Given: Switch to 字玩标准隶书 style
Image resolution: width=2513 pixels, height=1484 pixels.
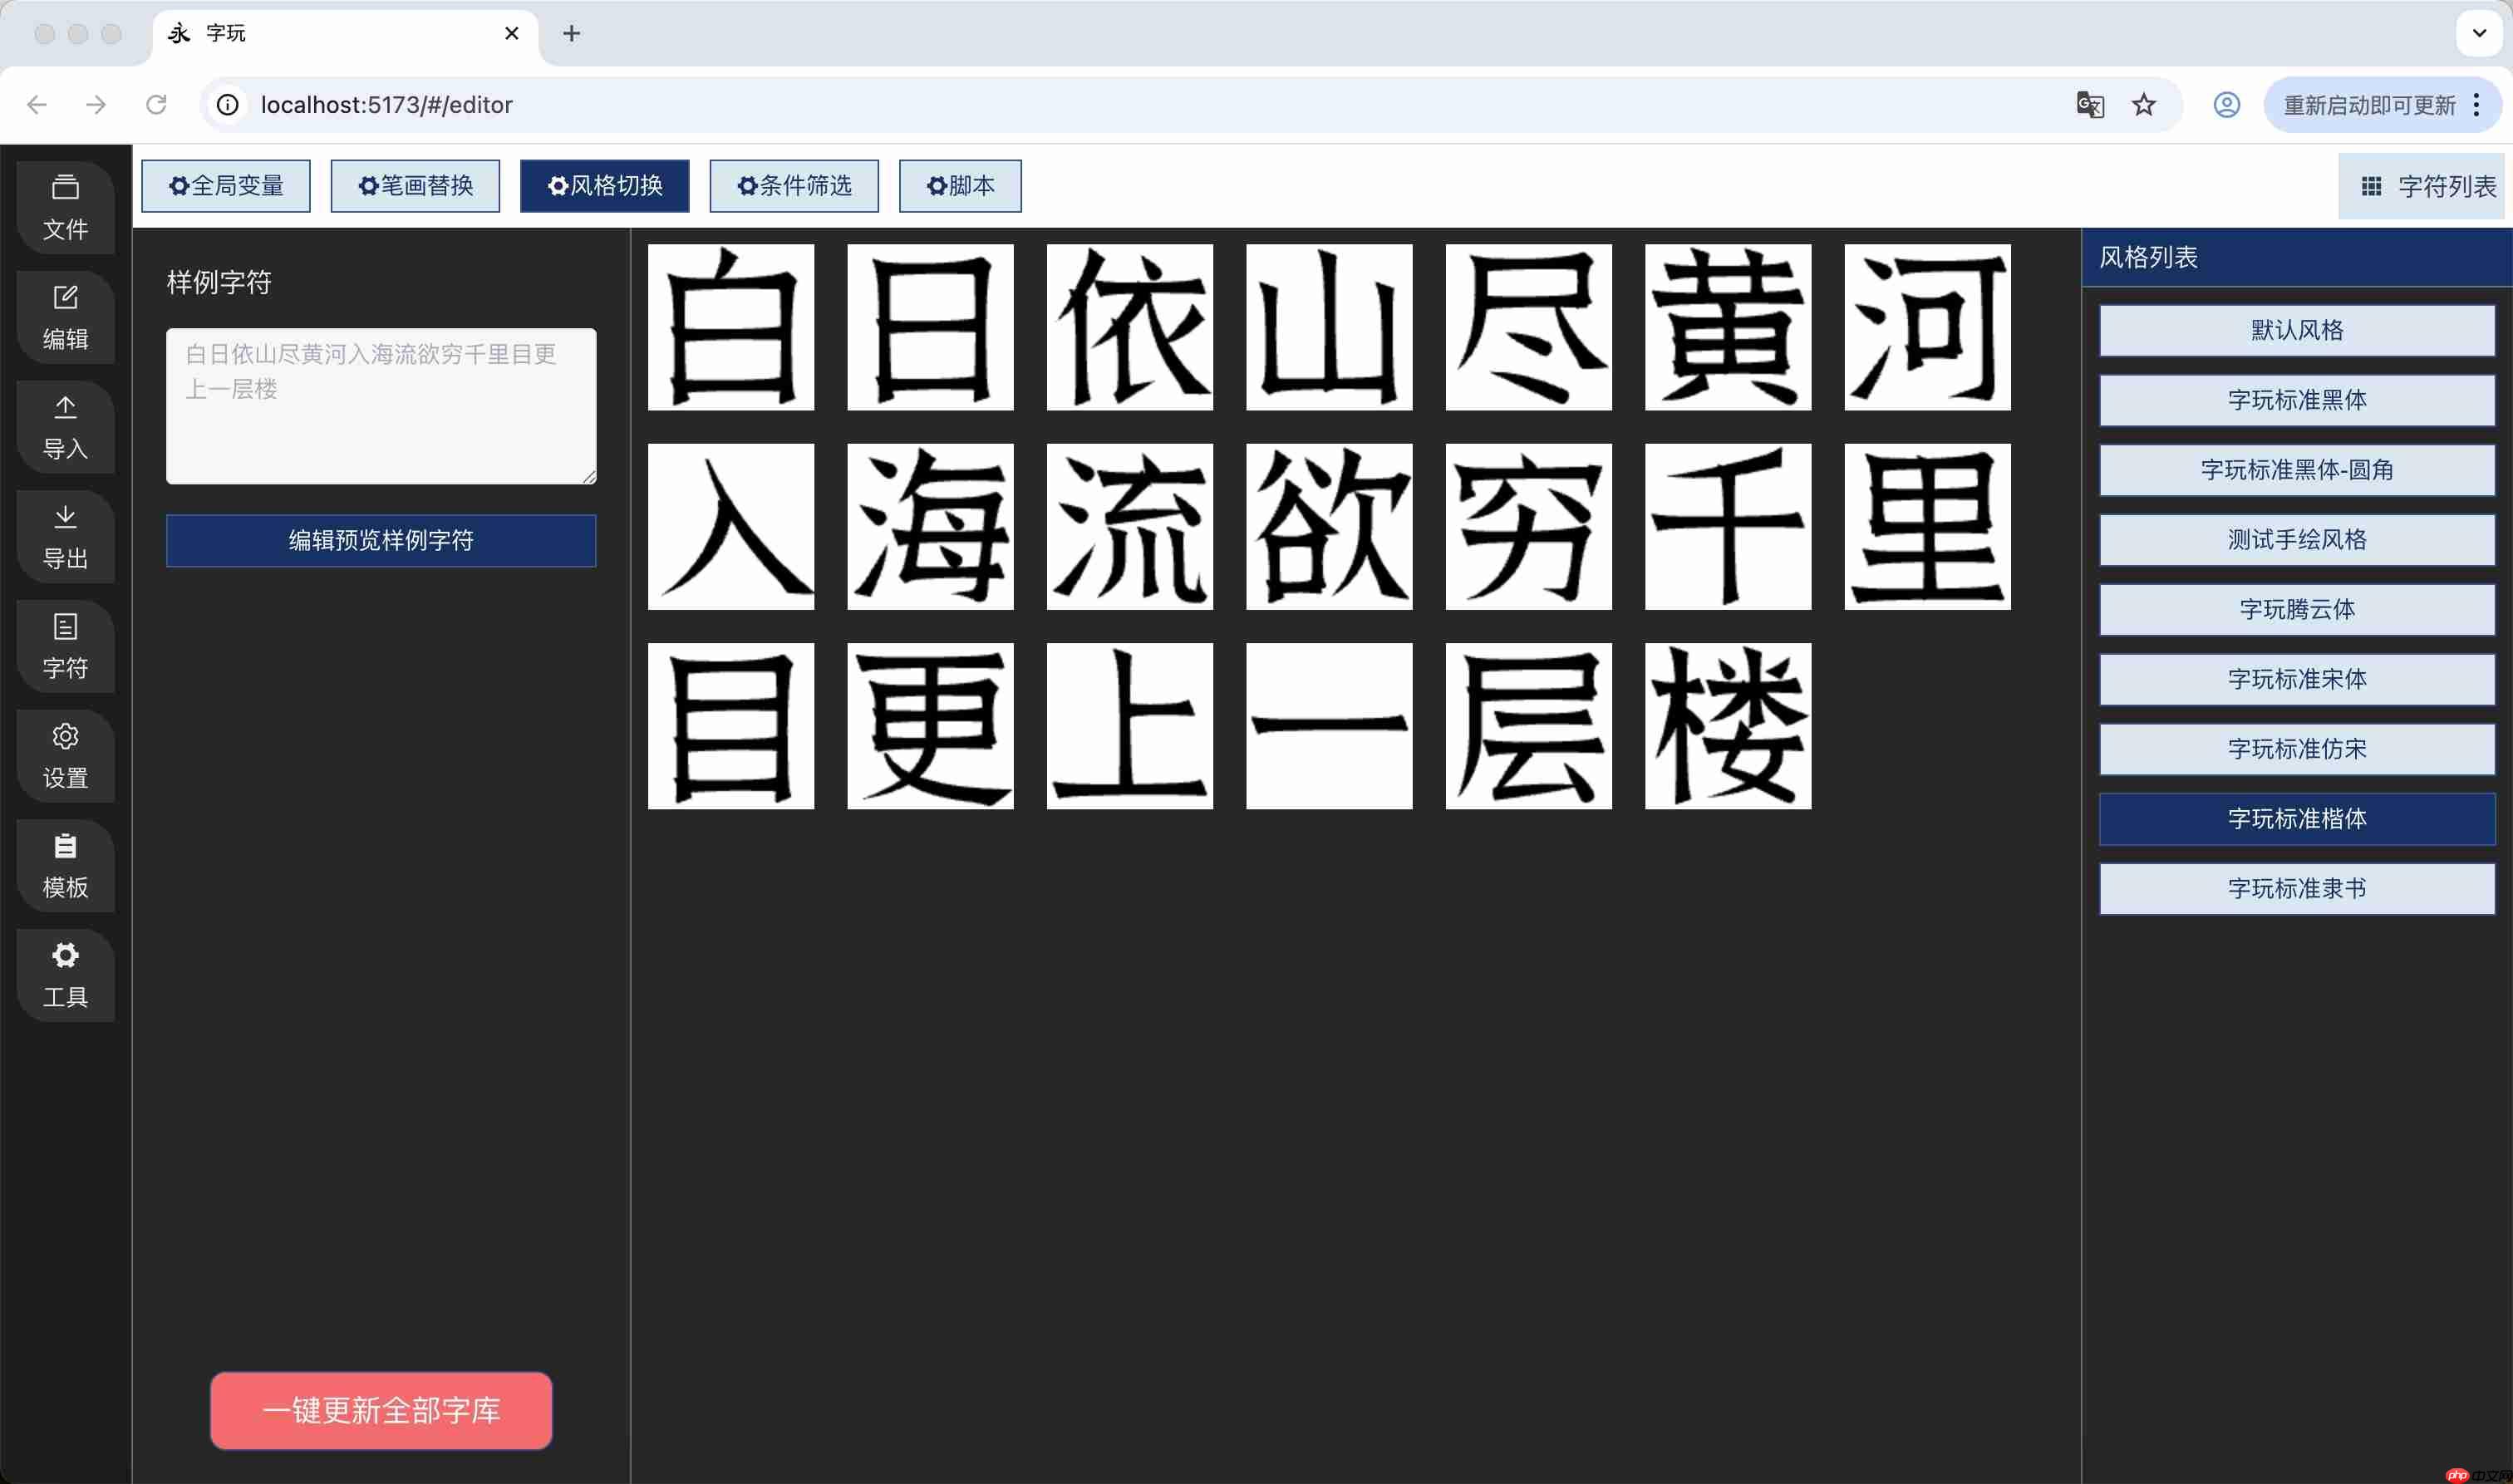Looking at the screenshot, I should 2296,888.
